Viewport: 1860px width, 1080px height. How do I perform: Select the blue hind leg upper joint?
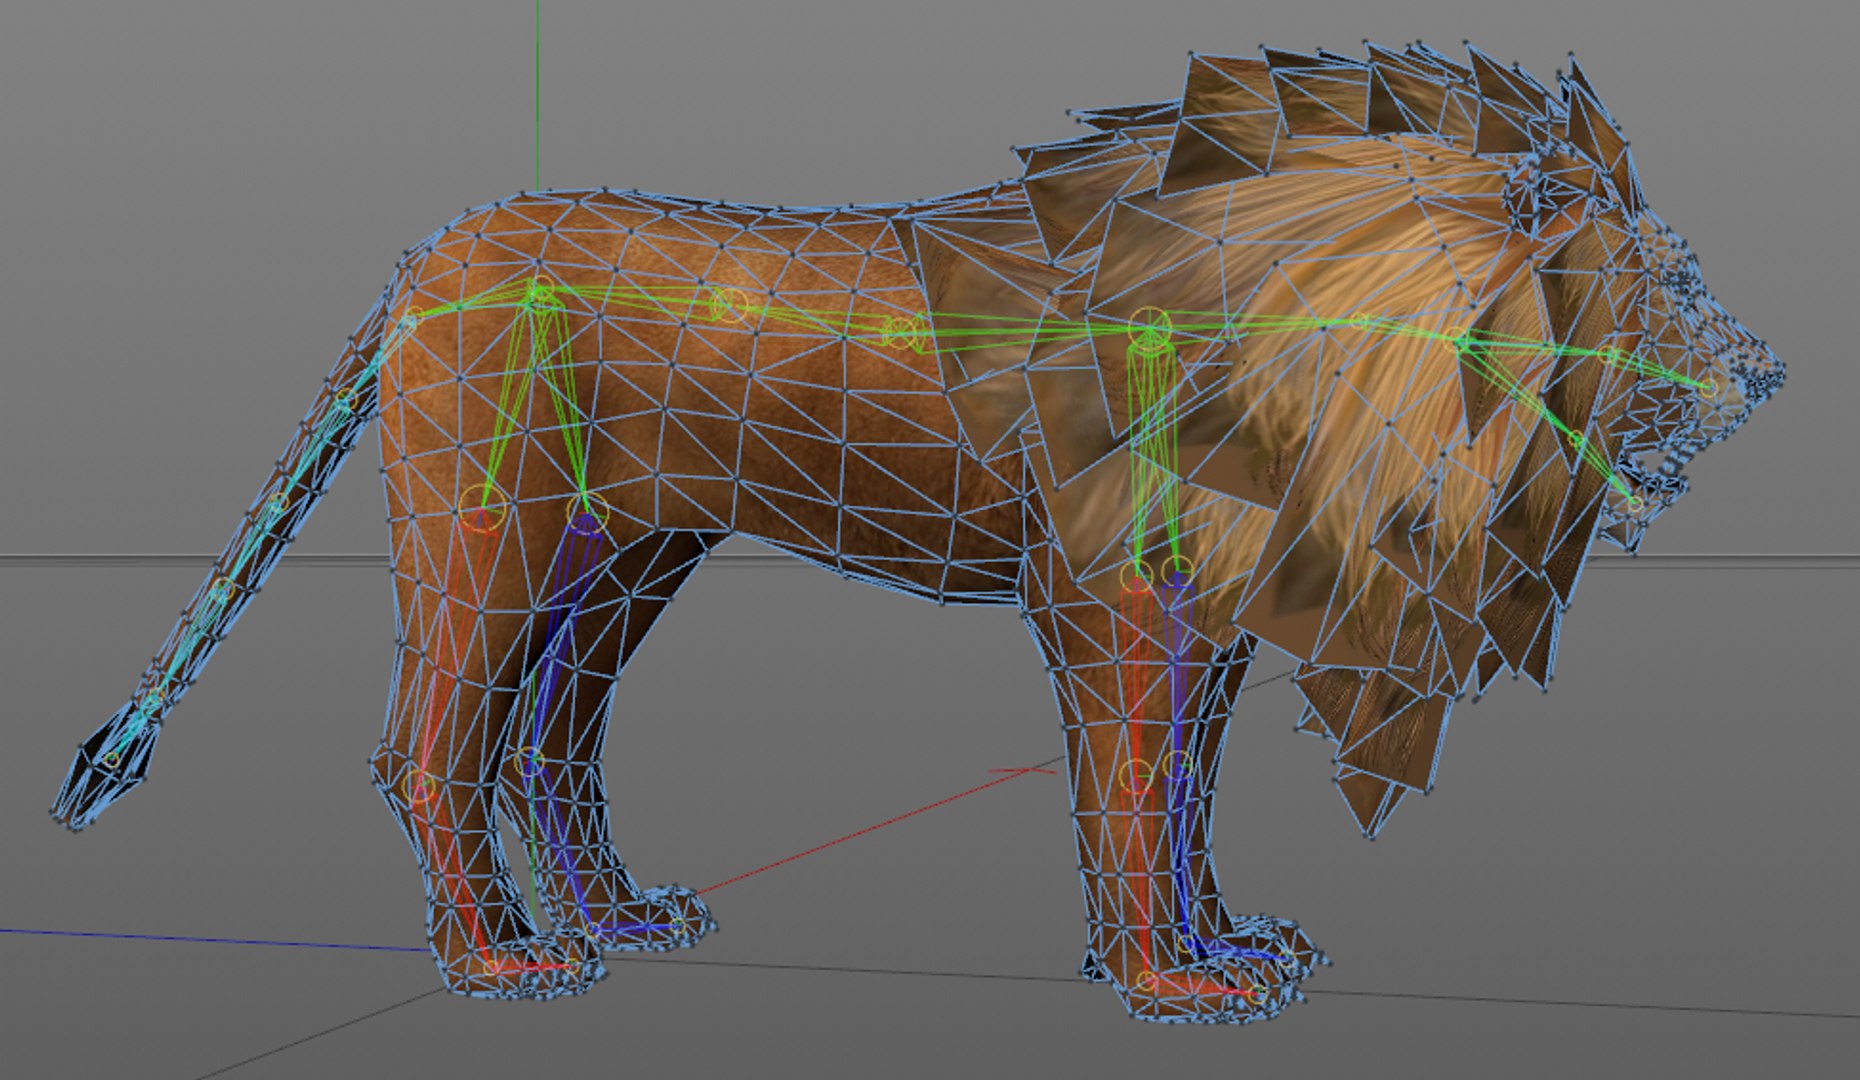(x=587, y=512)
